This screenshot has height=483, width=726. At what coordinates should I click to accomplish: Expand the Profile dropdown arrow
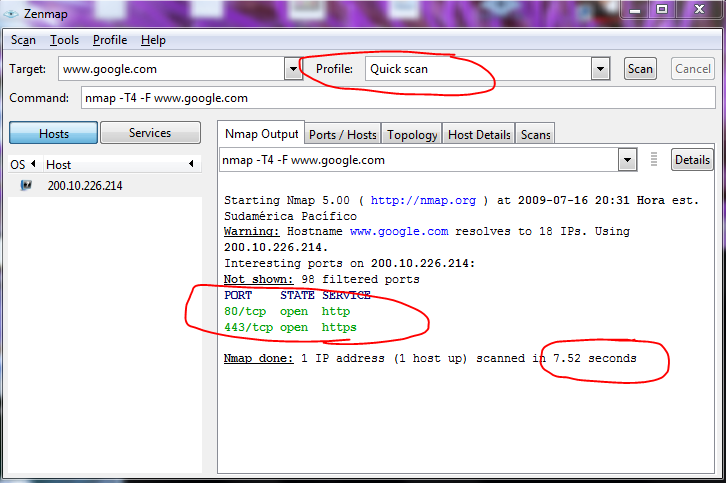tap(601, 69)
